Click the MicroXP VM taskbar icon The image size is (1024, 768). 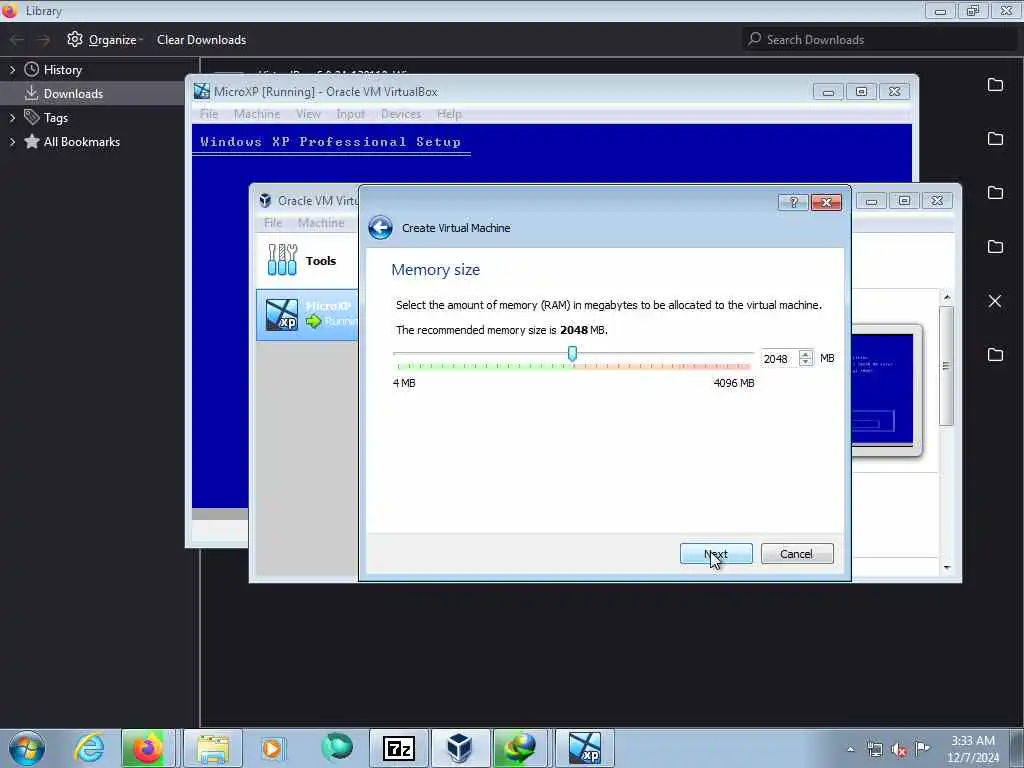tap(585, 748)
